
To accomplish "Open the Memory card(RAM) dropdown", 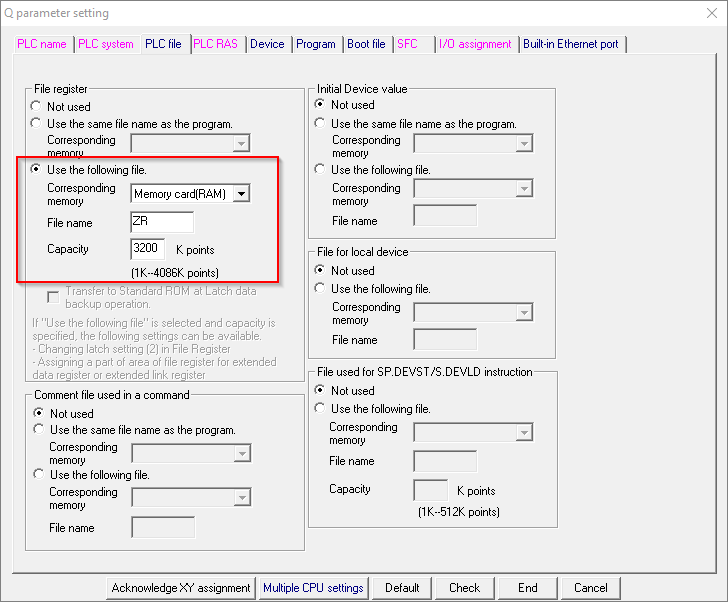I will tap(241, 194).
